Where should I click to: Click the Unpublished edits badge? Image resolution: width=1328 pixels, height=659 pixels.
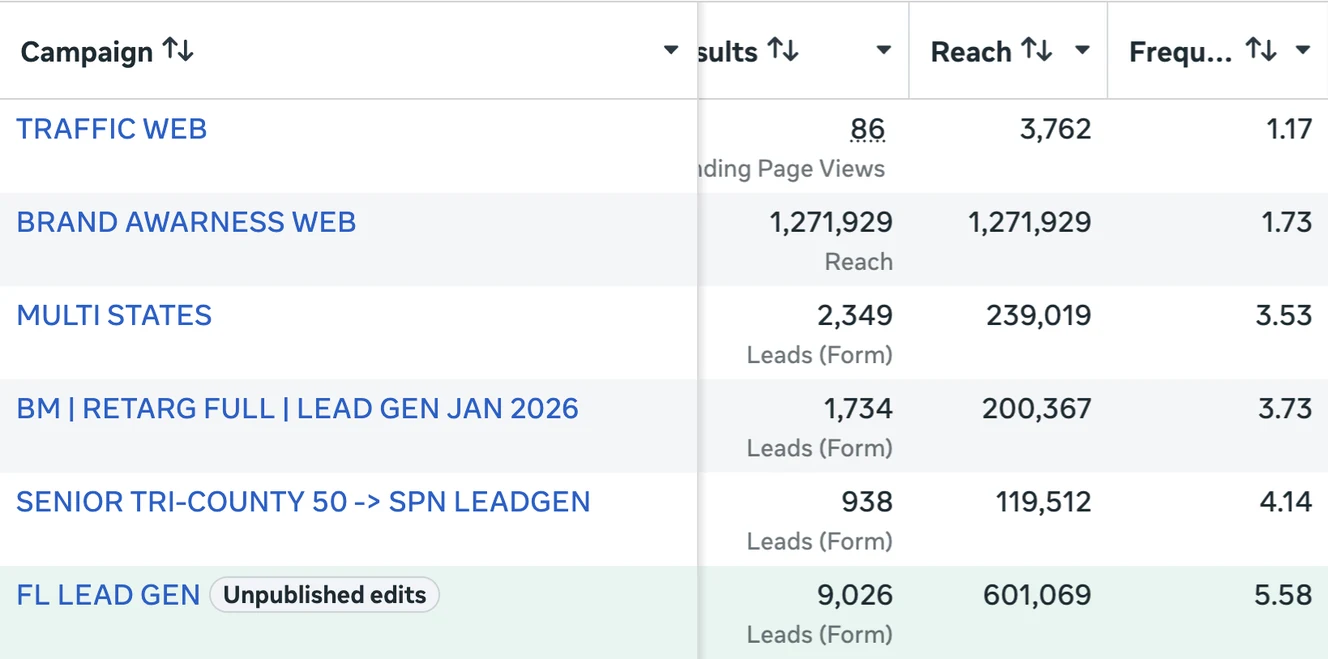(325, 595)
